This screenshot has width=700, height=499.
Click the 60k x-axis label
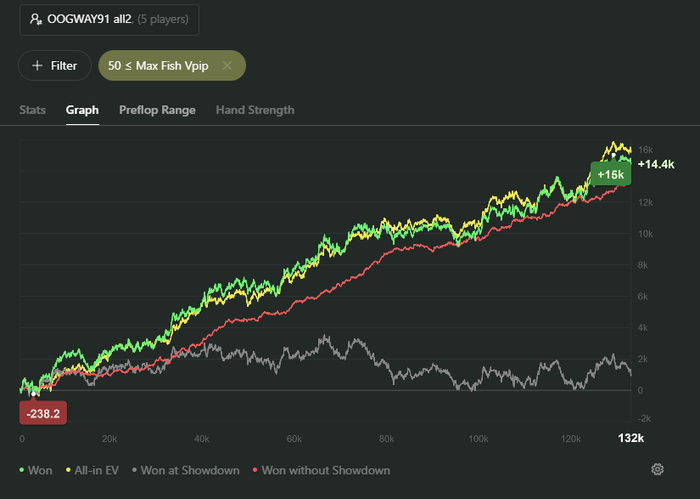point(295,439)
